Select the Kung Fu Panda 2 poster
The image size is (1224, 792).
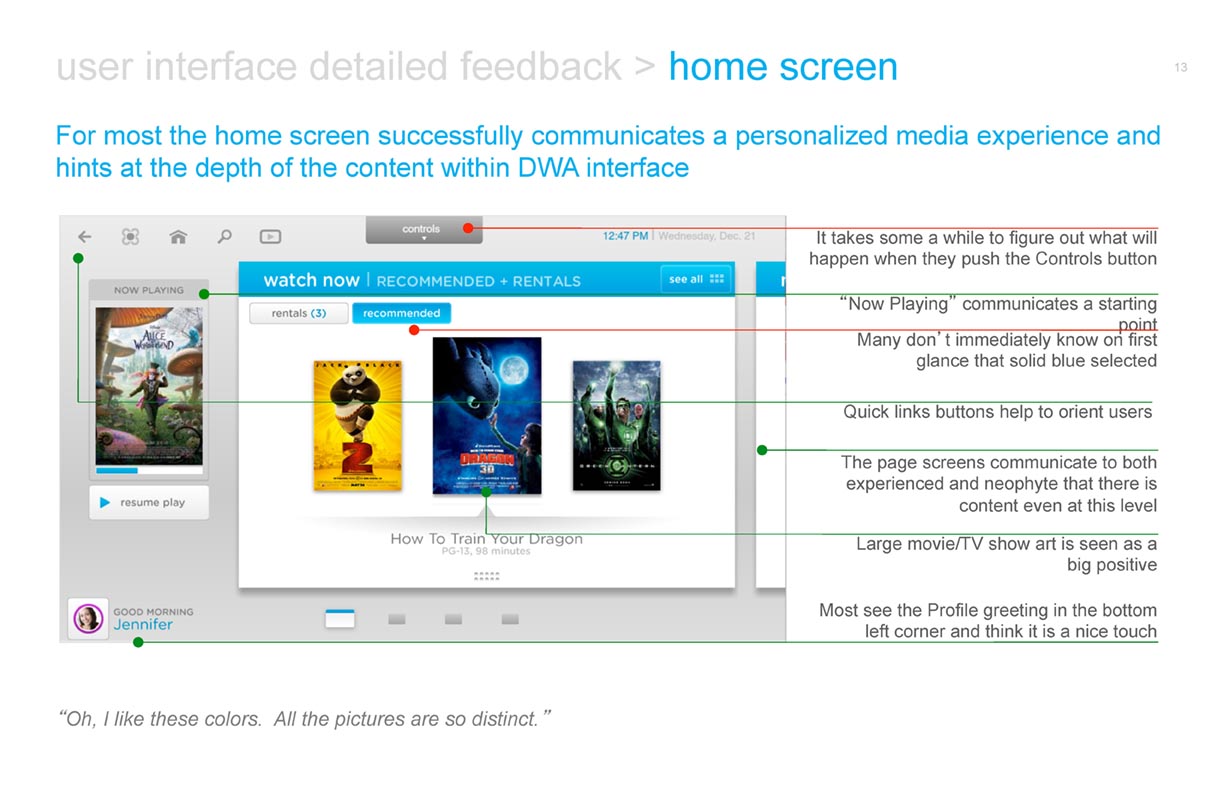357,425
